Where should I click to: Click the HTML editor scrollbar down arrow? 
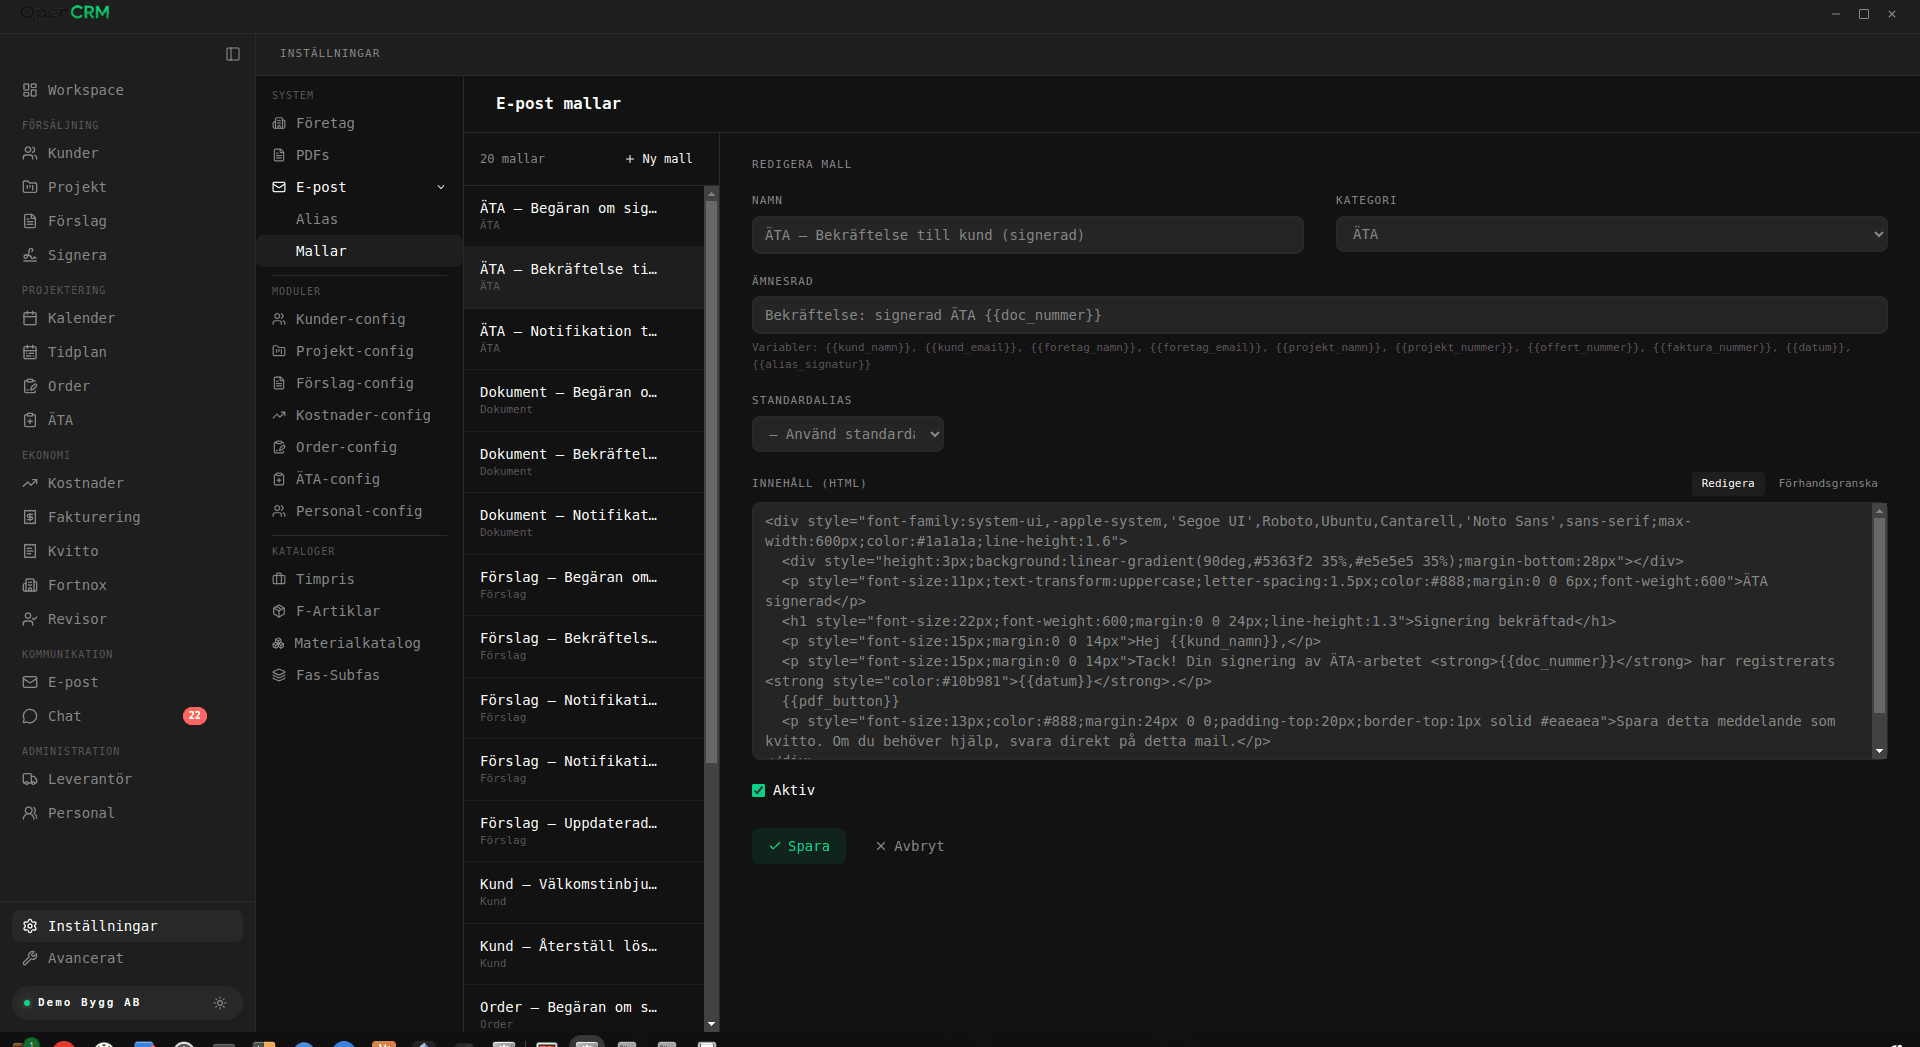pos(1880,751)
